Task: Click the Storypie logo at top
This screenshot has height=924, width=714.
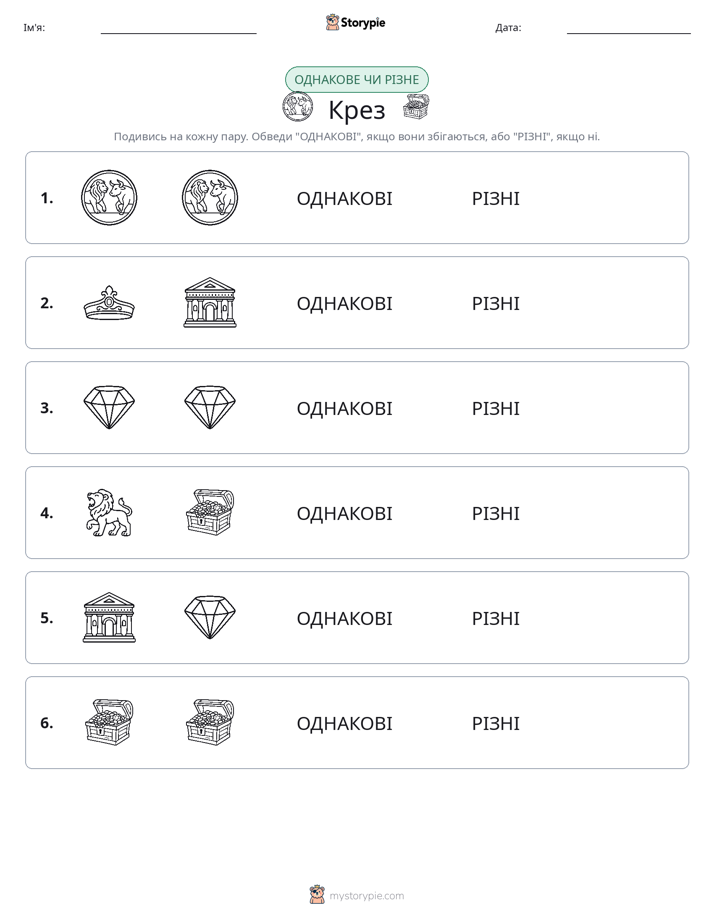Action: click(x=355, y=22)
